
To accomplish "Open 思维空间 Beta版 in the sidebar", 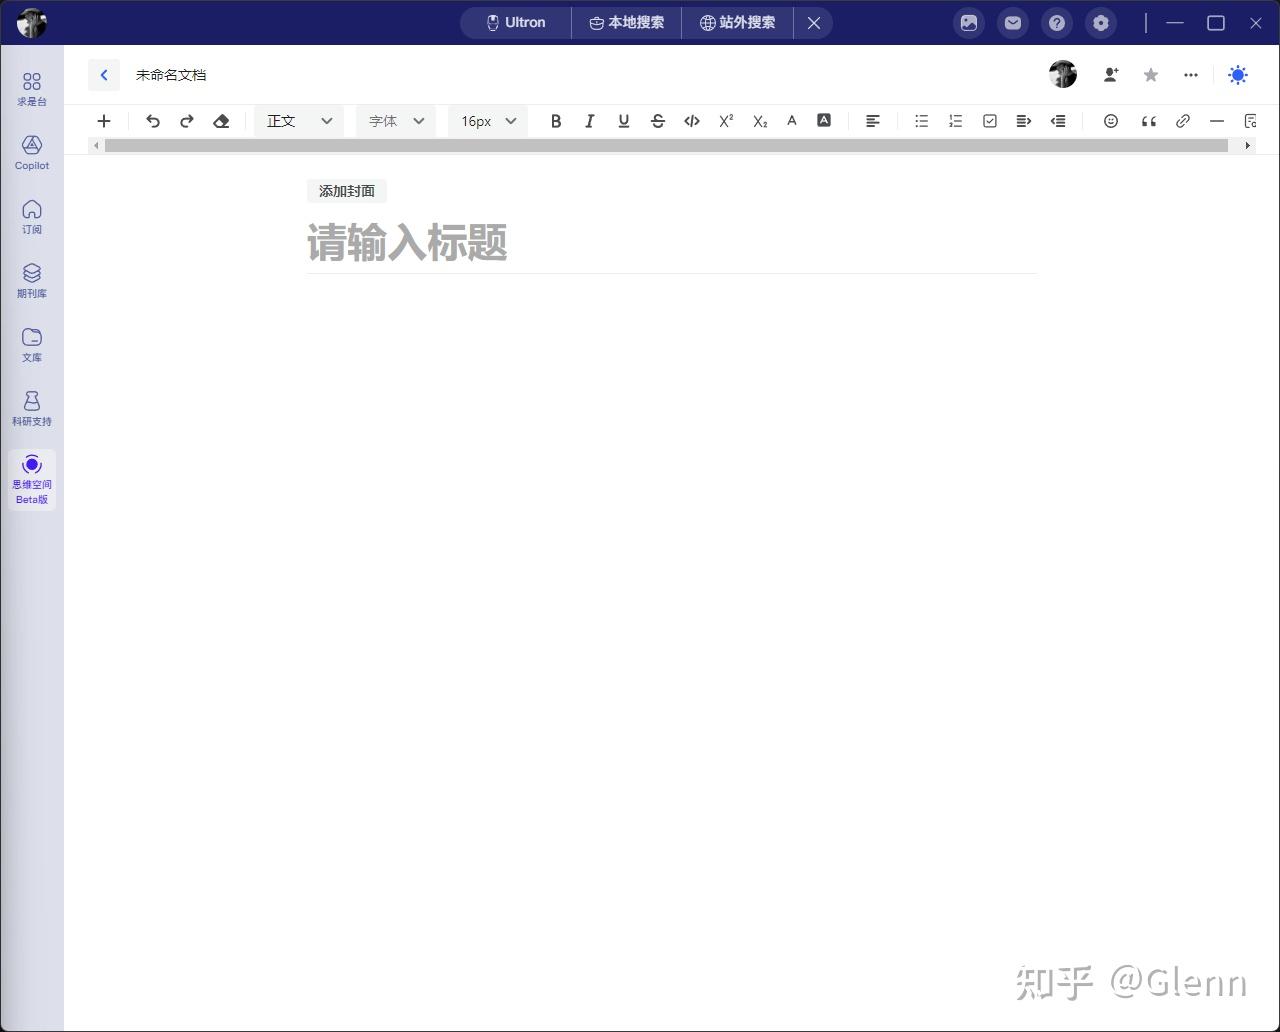I will [x=31, y=479].
